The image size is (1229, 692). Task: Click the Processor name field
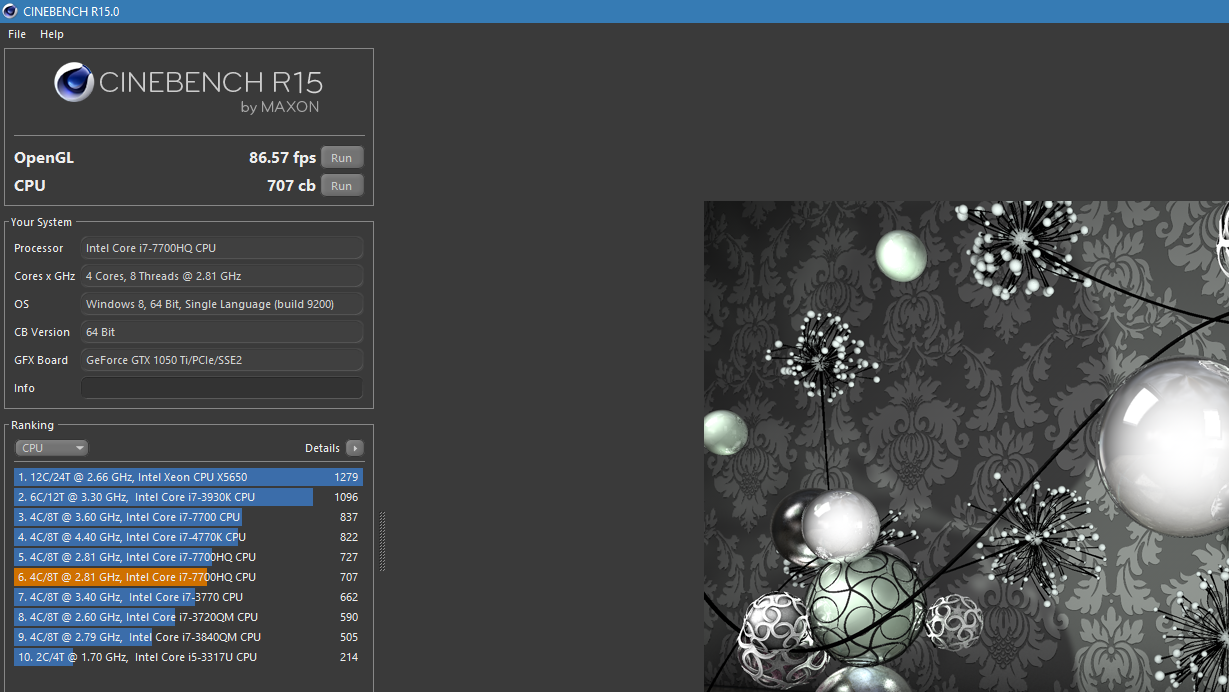(222, 248)
